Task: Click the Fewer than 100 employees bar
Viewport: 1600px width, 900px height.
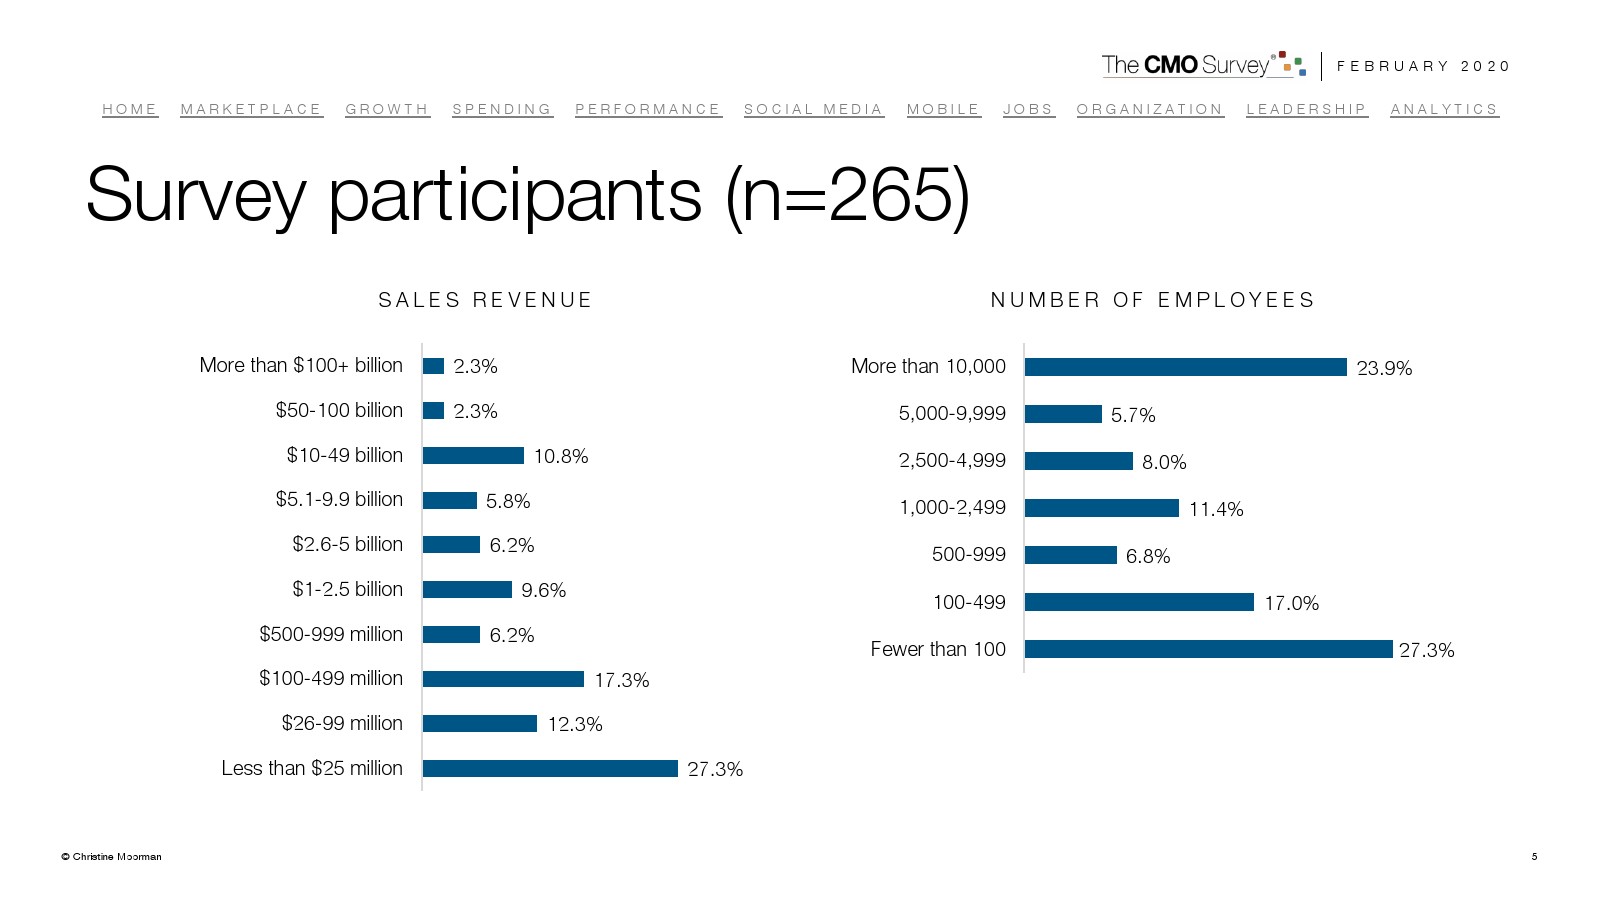Action: coord(1208,649)
